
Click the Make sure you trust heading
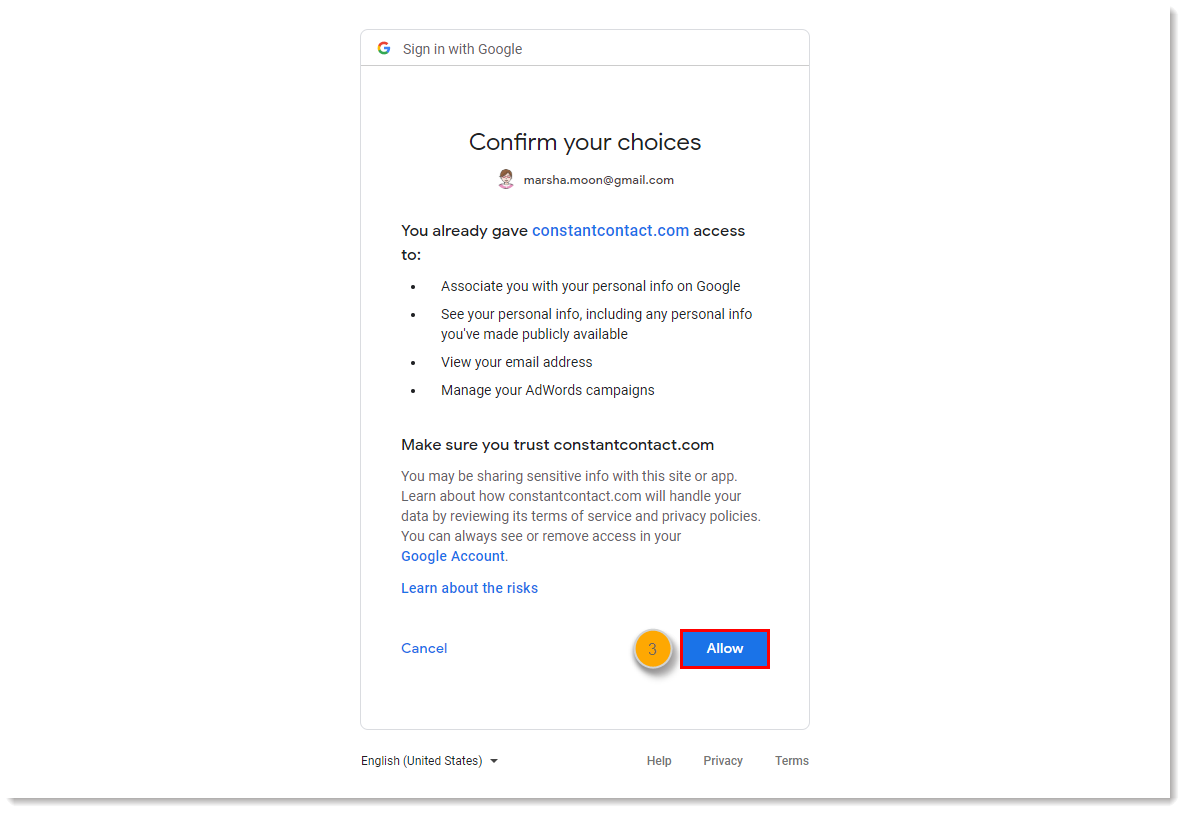tap(557, 445)
